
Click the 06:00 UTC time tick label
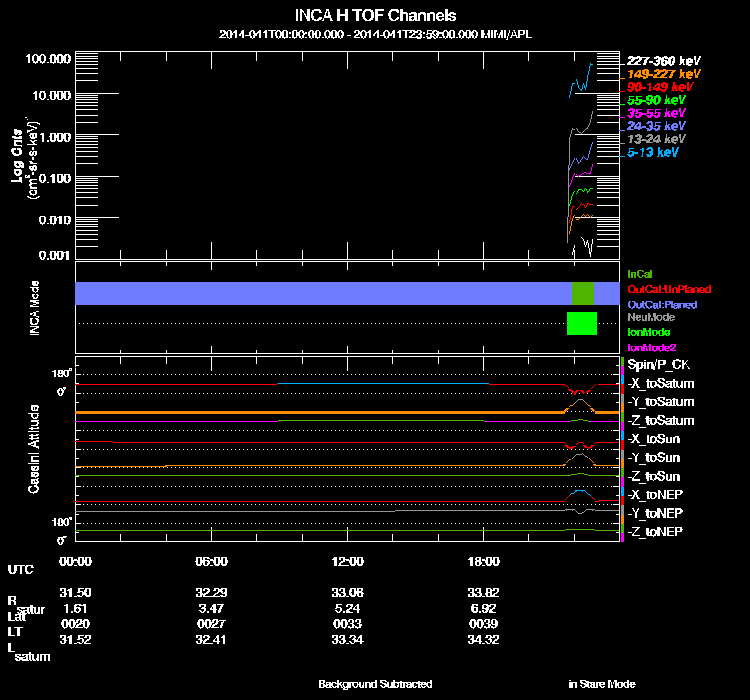click(212, 561)
